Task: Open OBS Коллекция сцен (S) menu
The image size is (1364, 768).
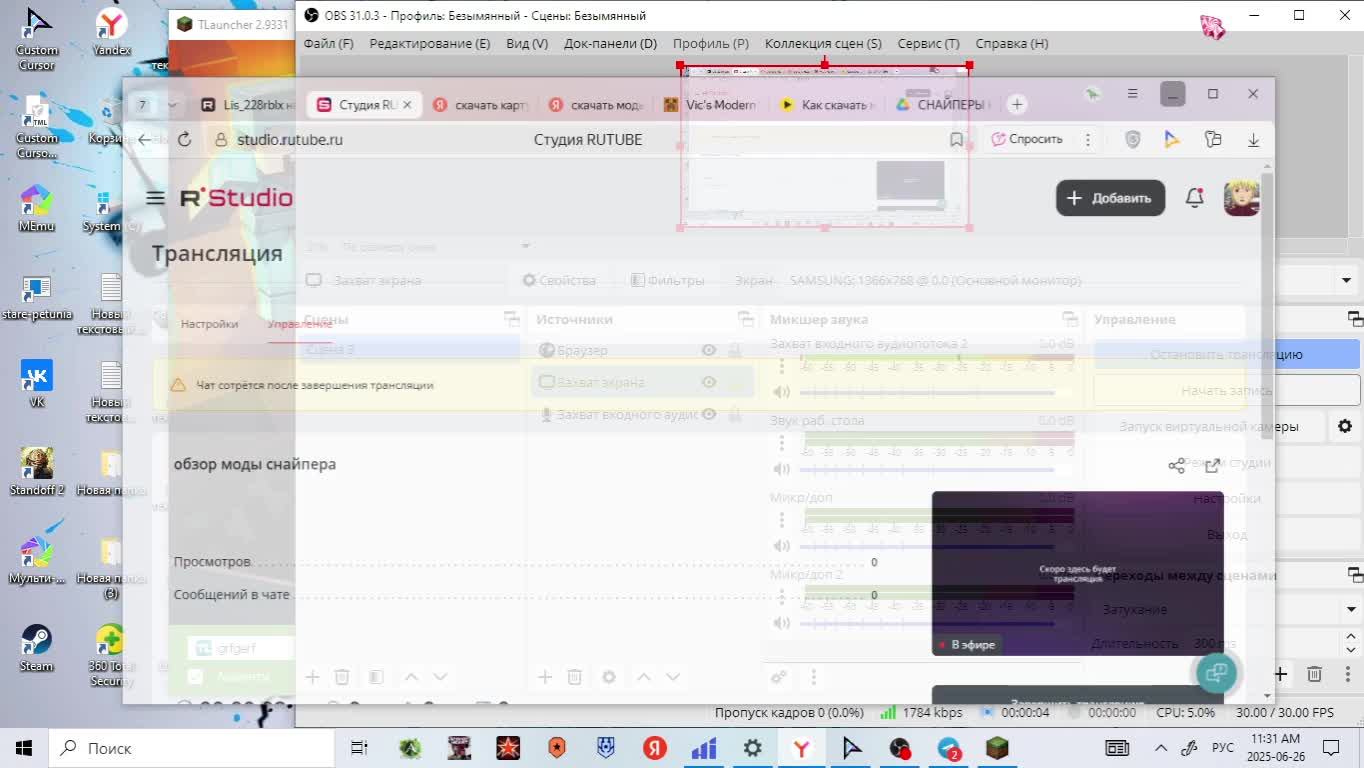Action: click(823, 43)
